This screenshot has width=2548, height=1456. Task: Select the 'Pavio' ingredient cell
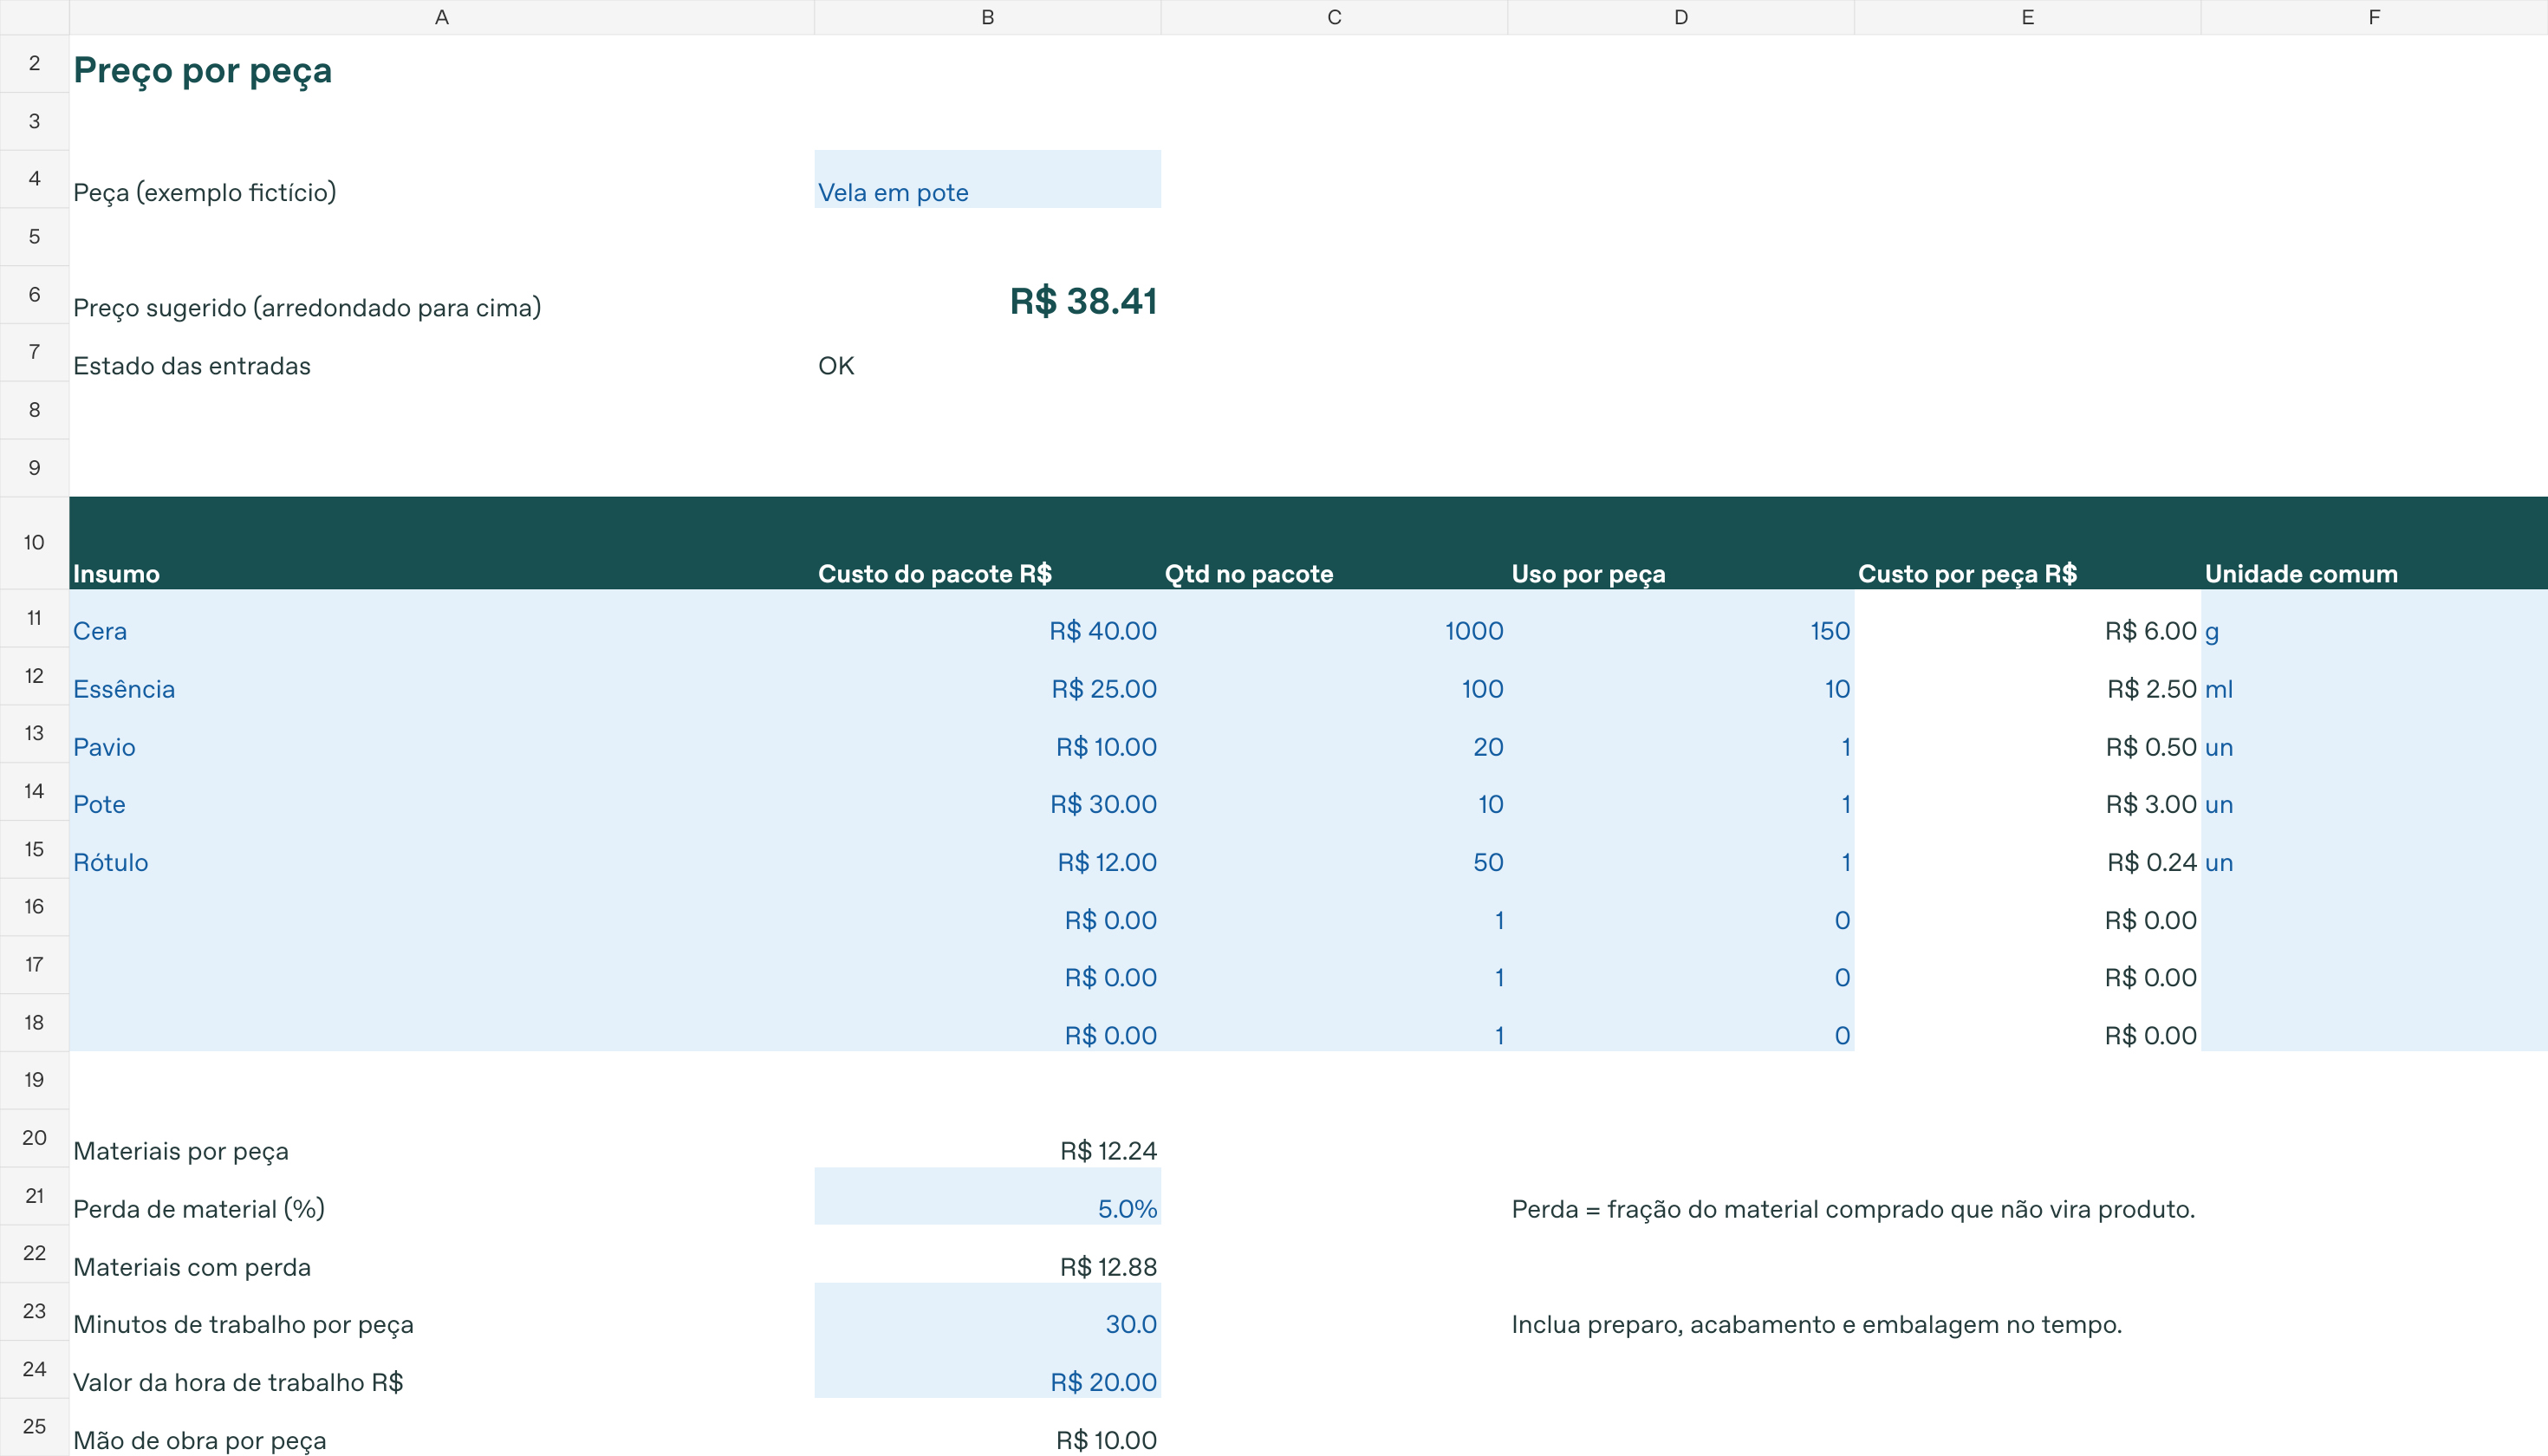coord(441,734)
